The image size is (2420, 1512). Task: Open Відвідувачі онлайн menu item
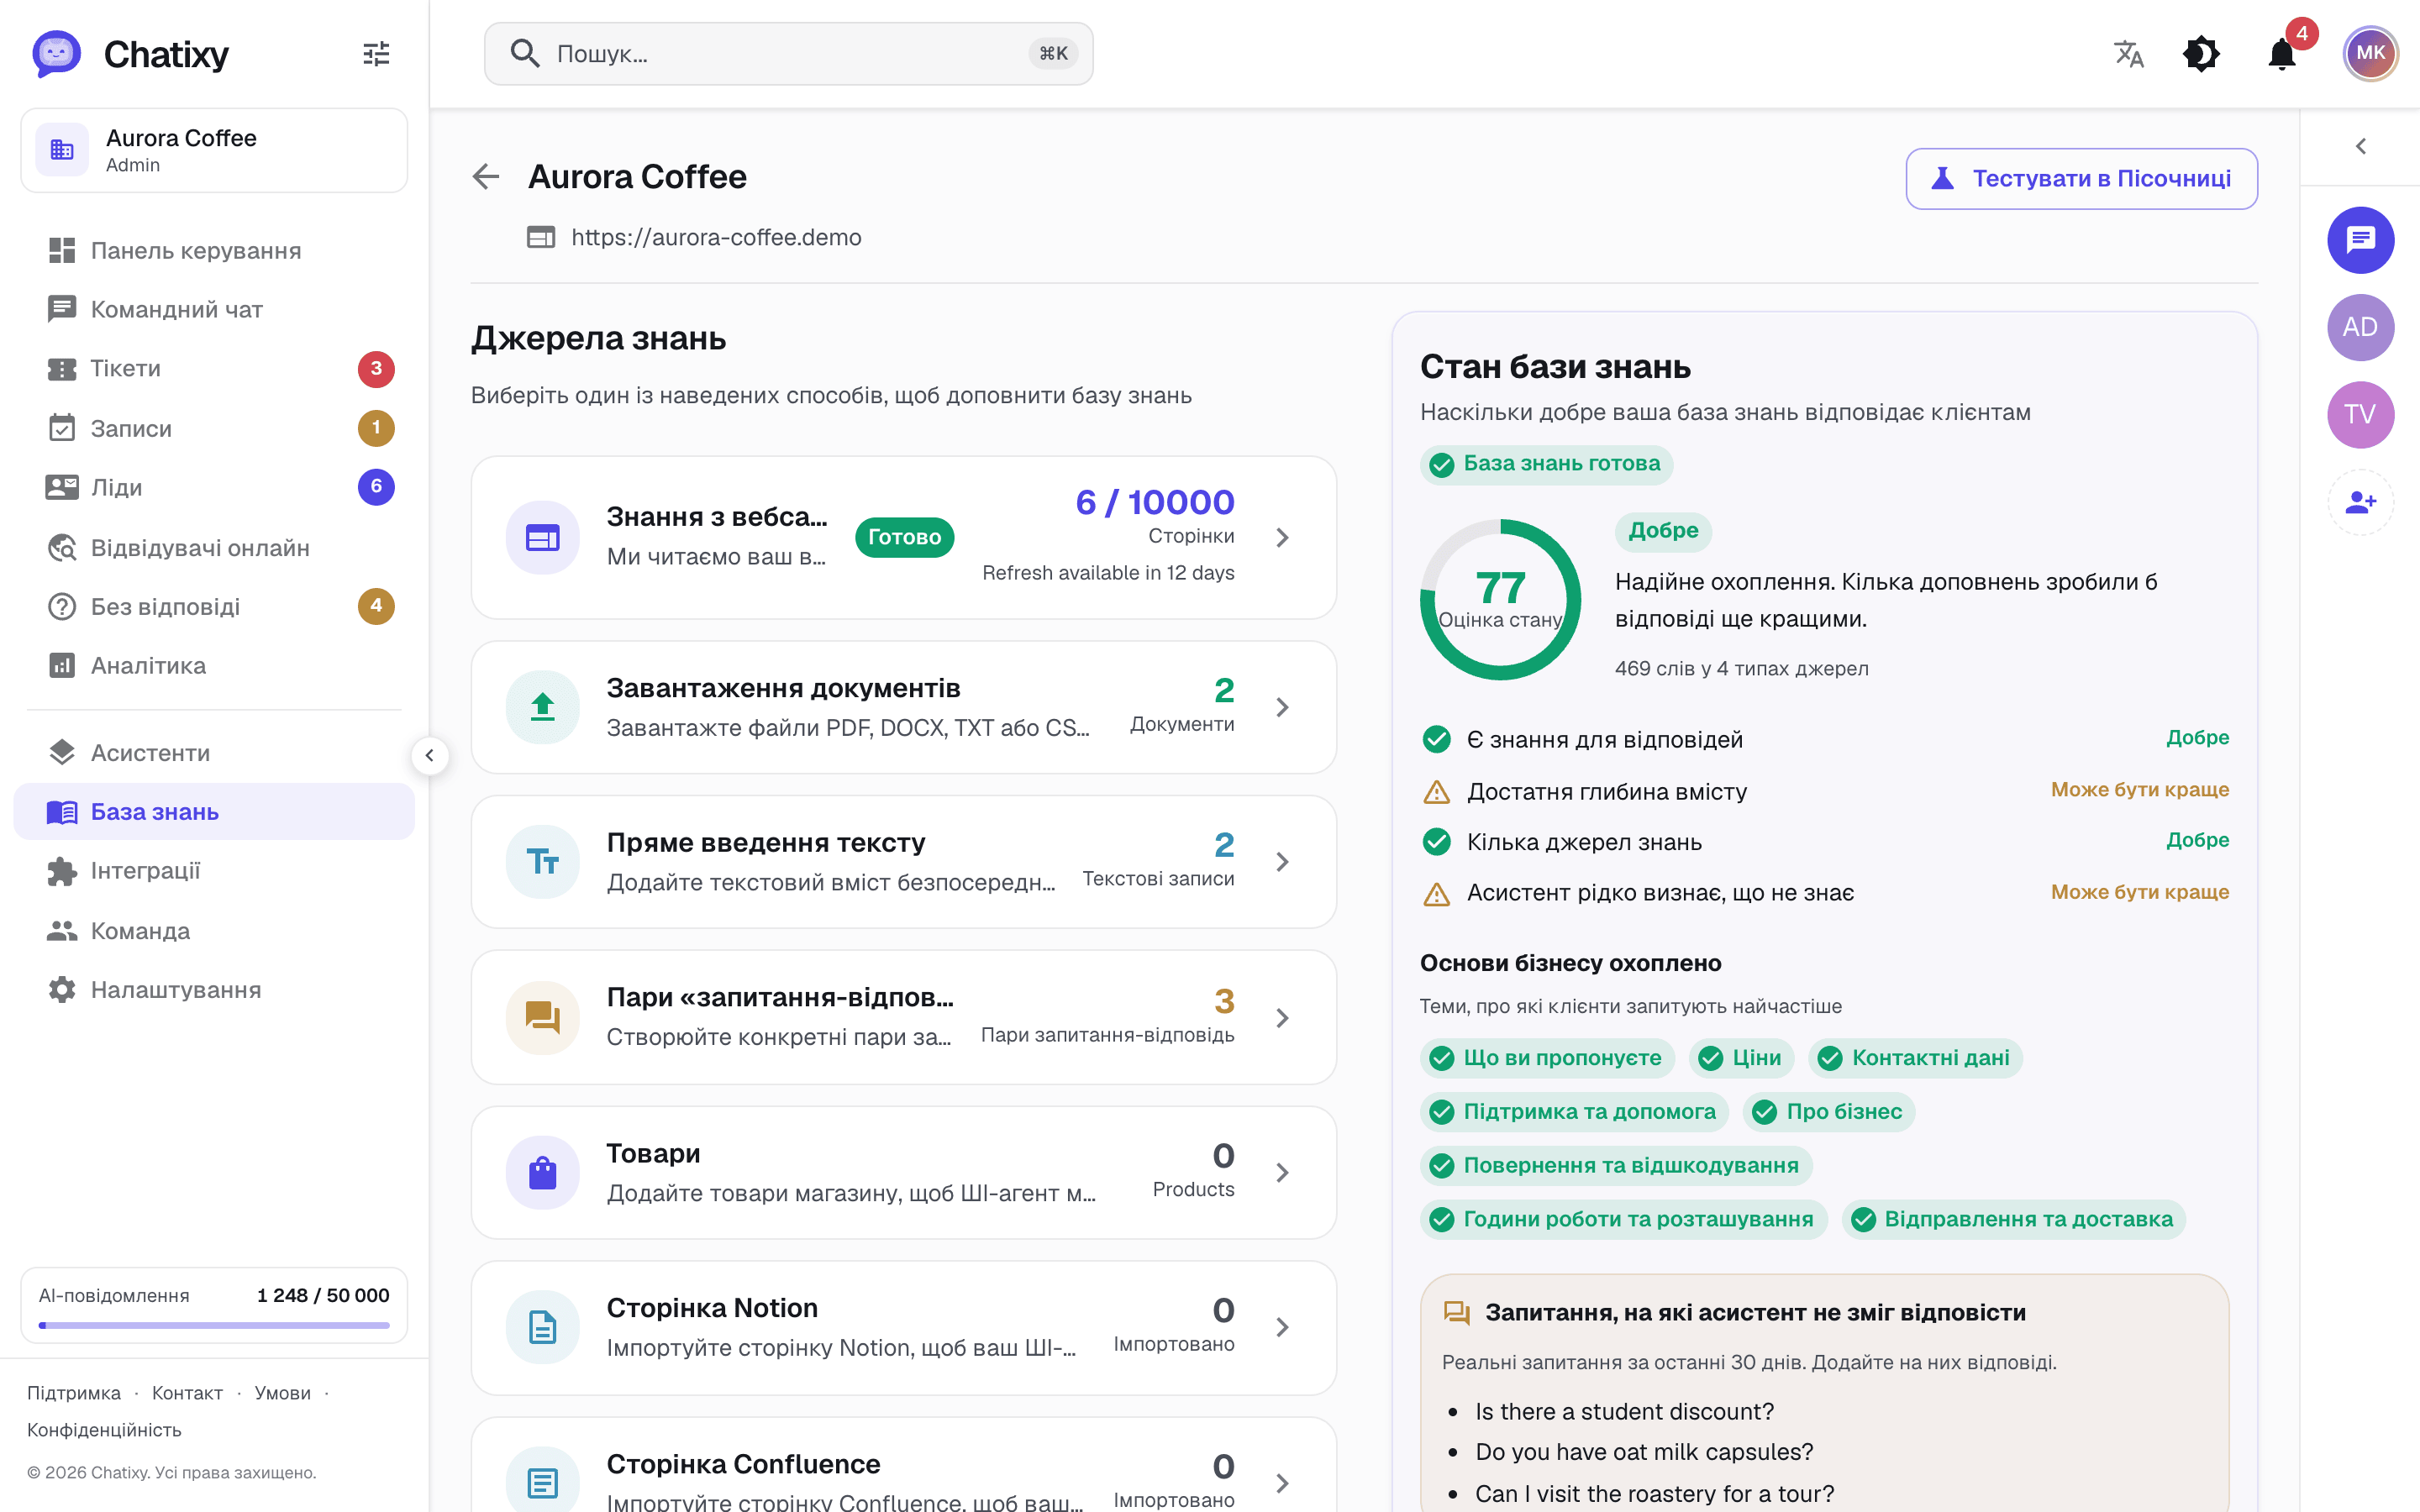click(x=214, y=547)
